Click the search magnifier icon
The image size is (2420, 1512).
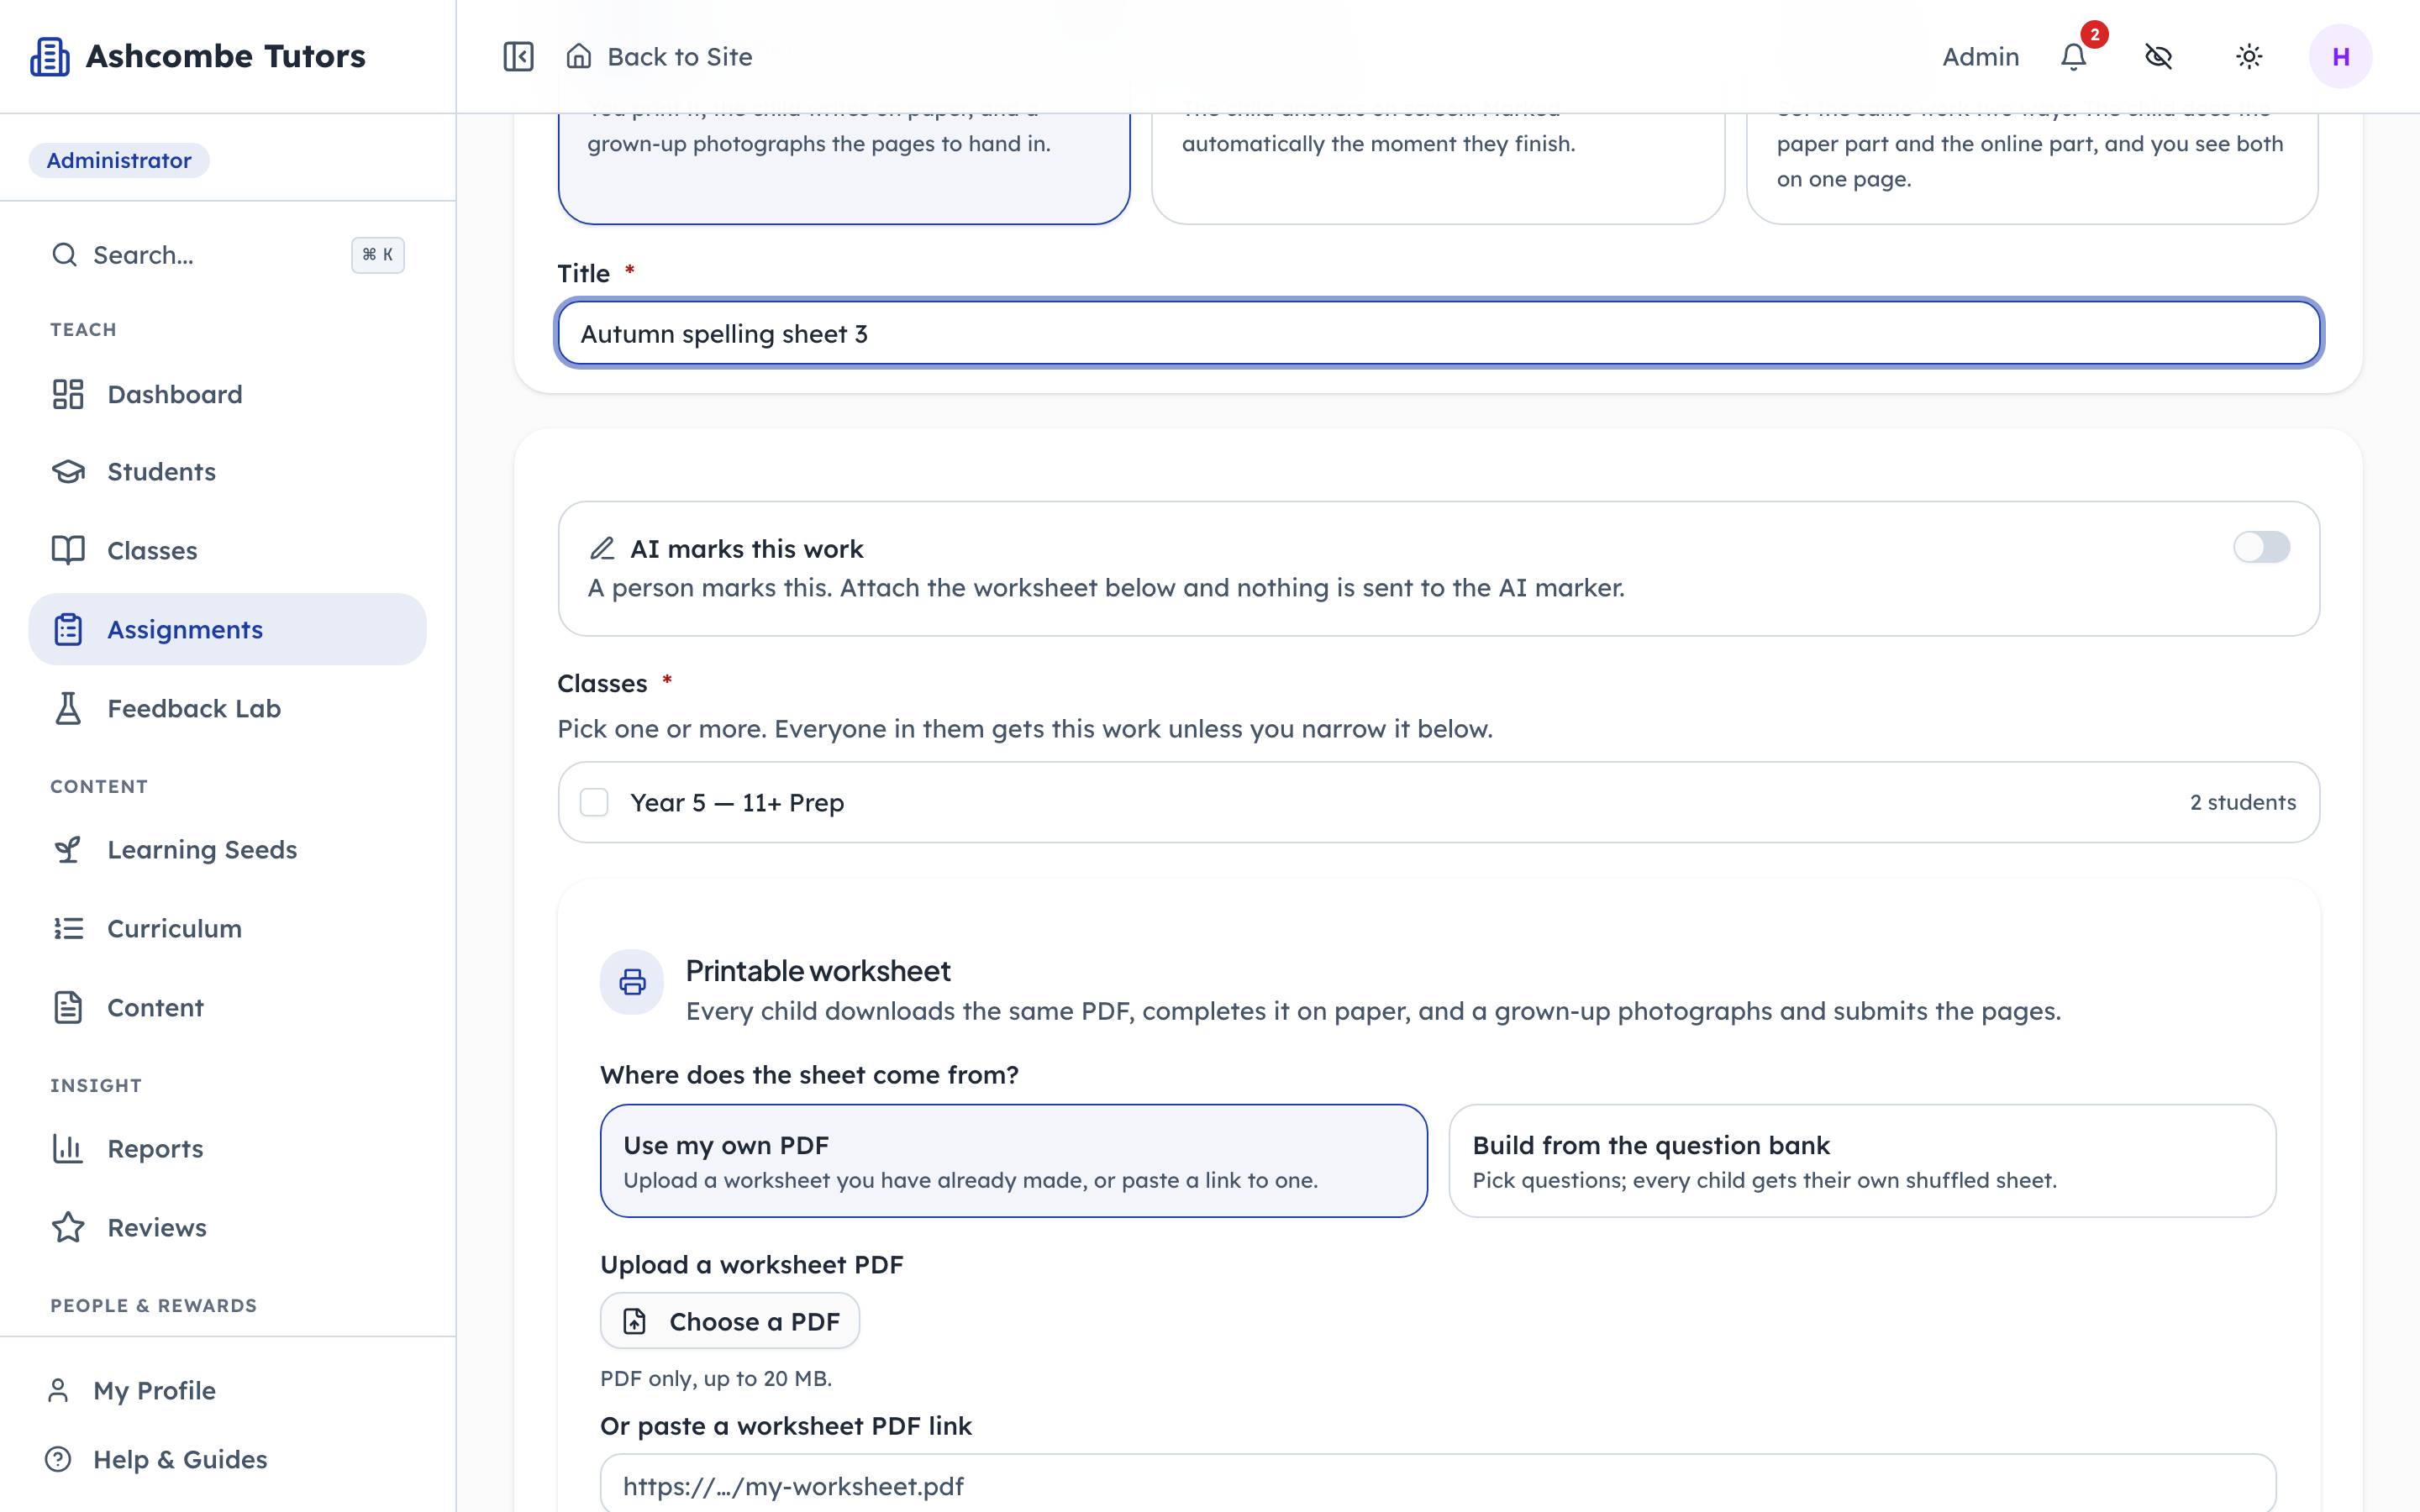pos(64,255)
